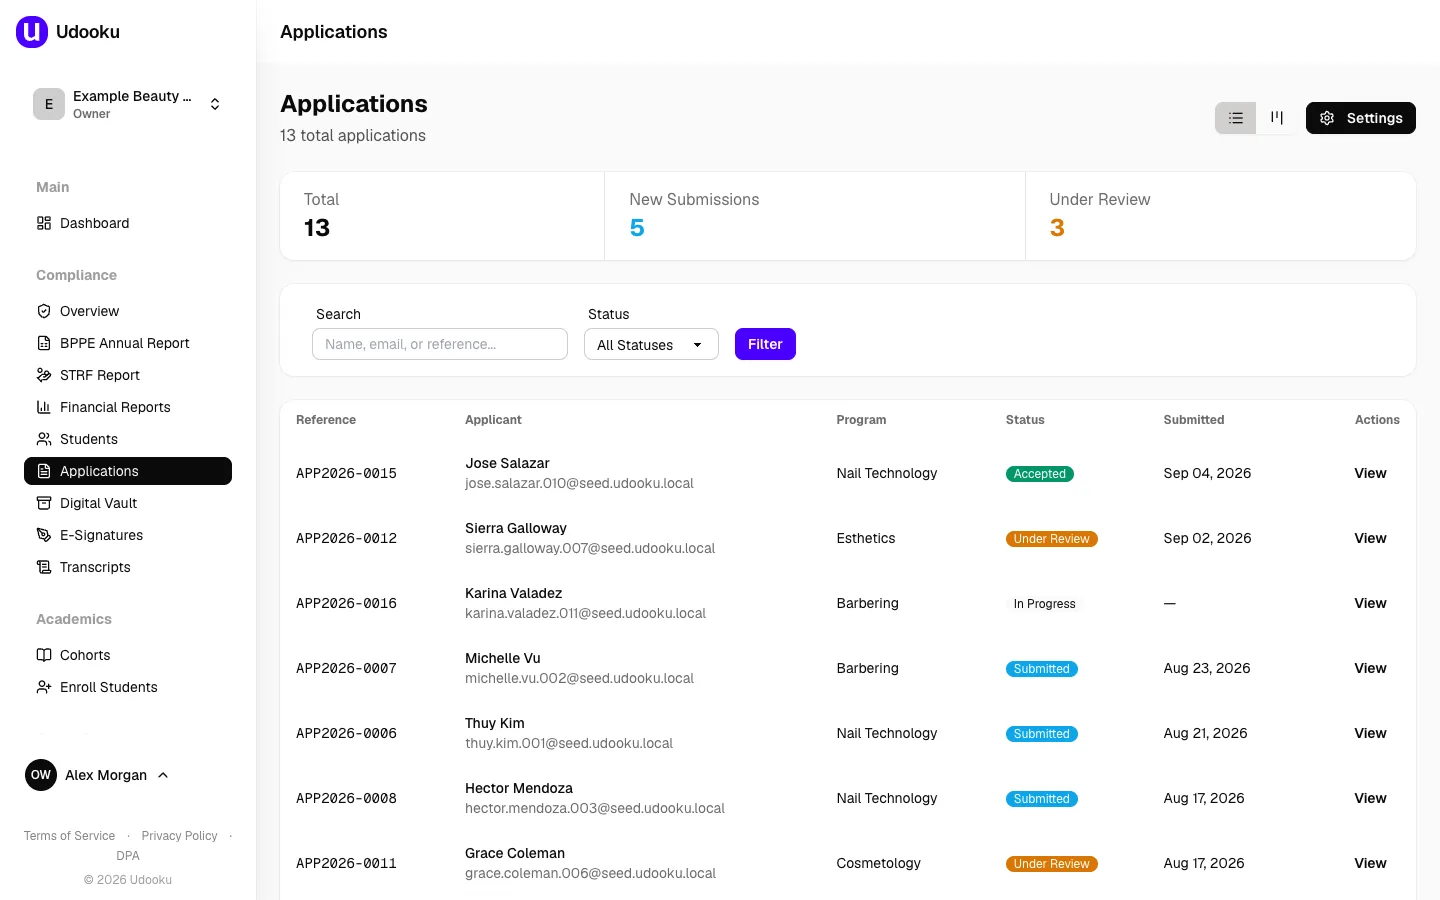Click the Submitted column header
The width and height of the screenshot is (1440, 900).
coord(1194,420)
